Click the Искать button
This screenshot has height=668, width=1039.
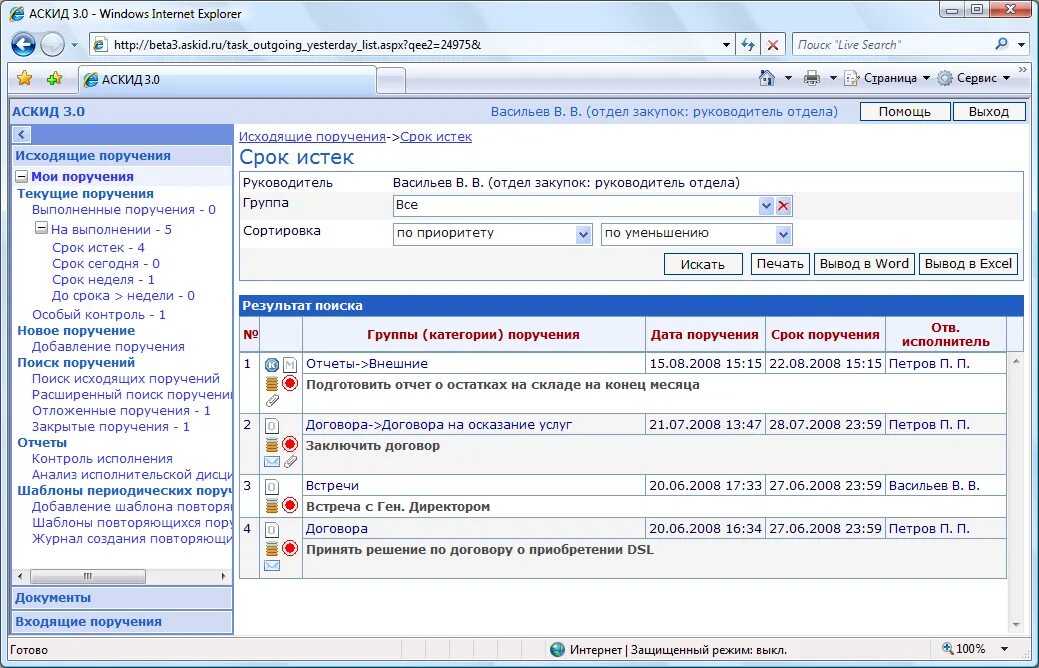703,264
